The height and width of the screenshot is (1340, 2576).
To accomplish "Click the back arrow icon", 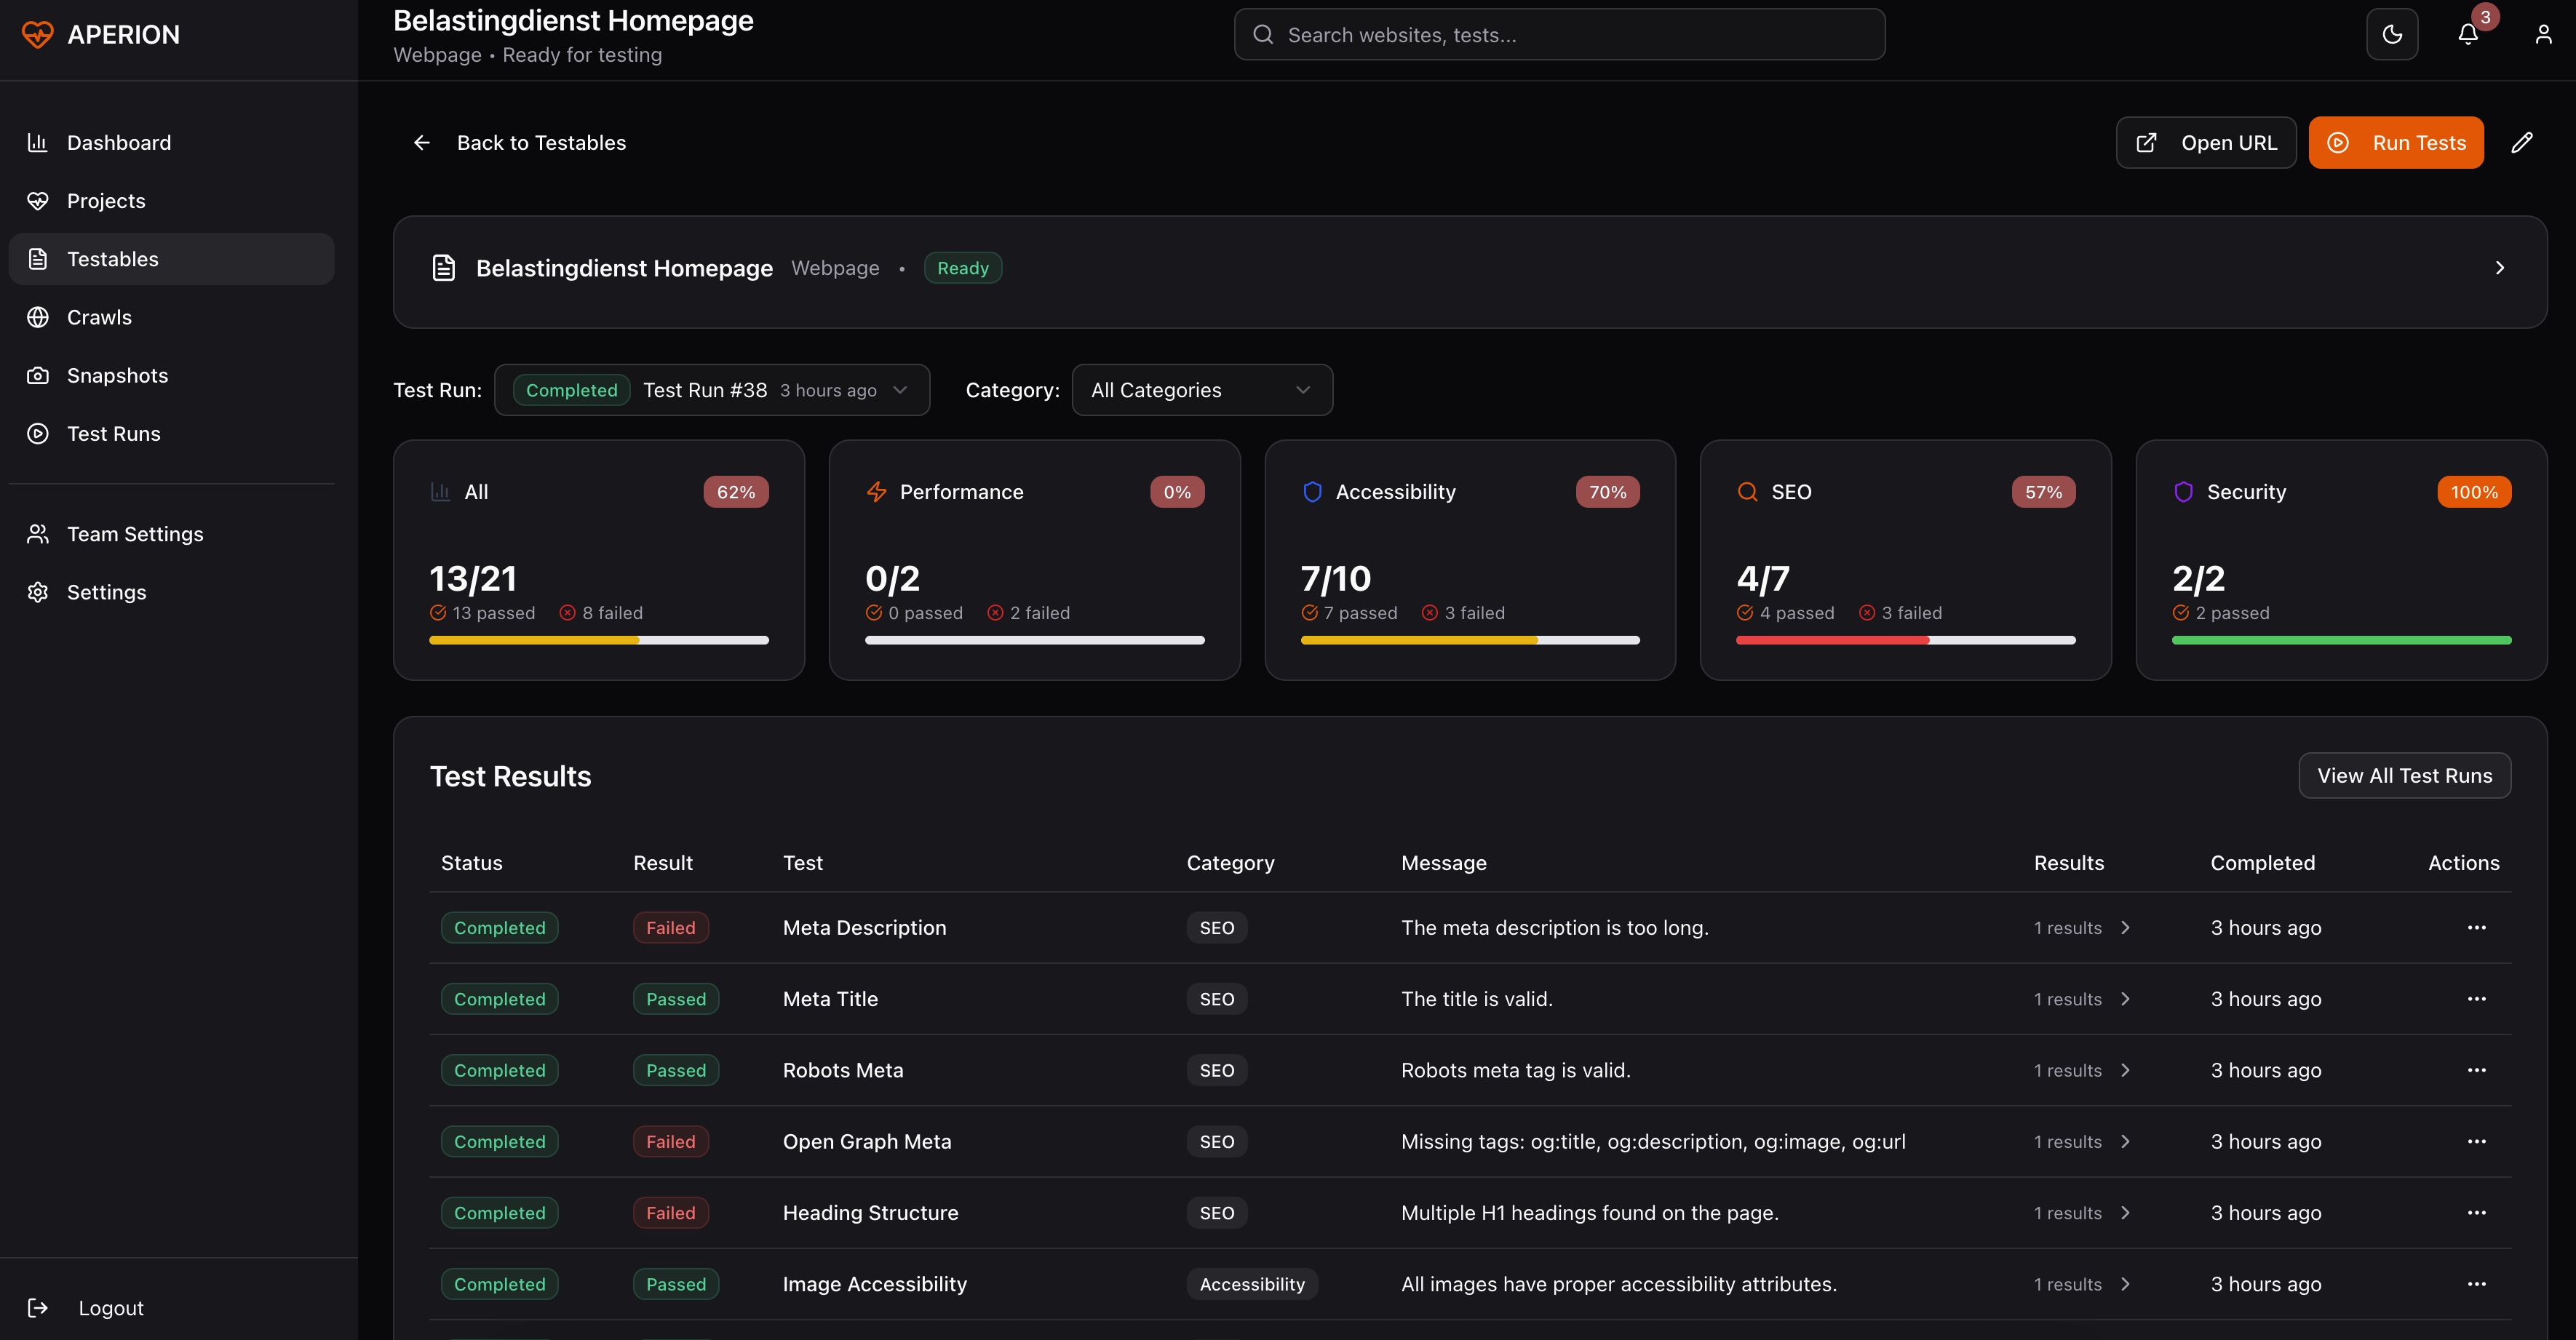I will [422, 142].
